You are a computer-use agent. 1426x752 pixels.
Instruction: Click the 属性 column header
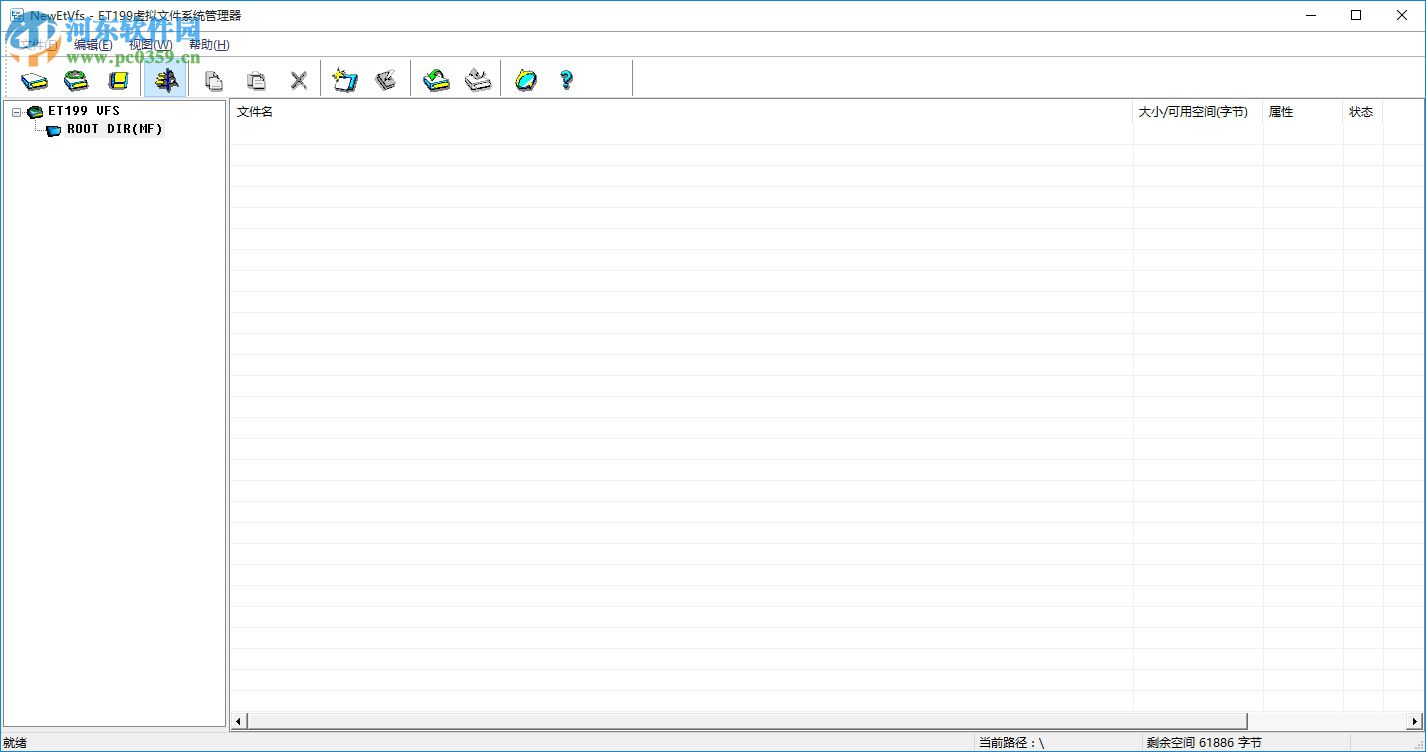1303,112
